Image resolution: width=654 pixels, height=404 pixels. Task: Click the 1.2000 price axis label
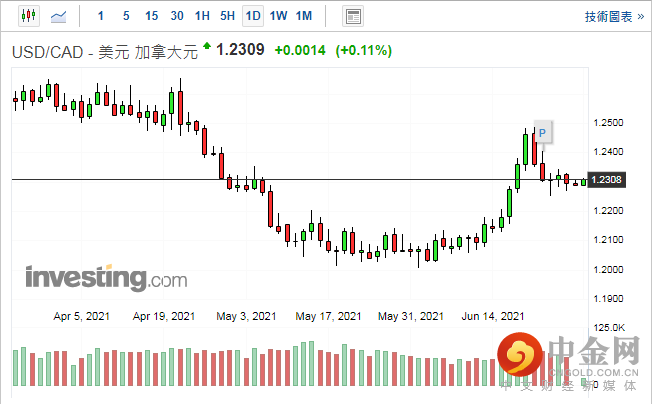(608, 269)
